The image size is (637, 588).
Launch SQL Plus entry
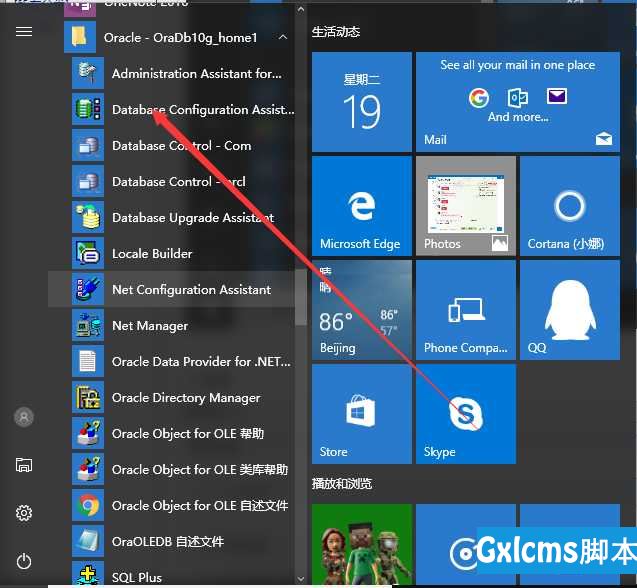pyautogui.click(x=172, y=573)
